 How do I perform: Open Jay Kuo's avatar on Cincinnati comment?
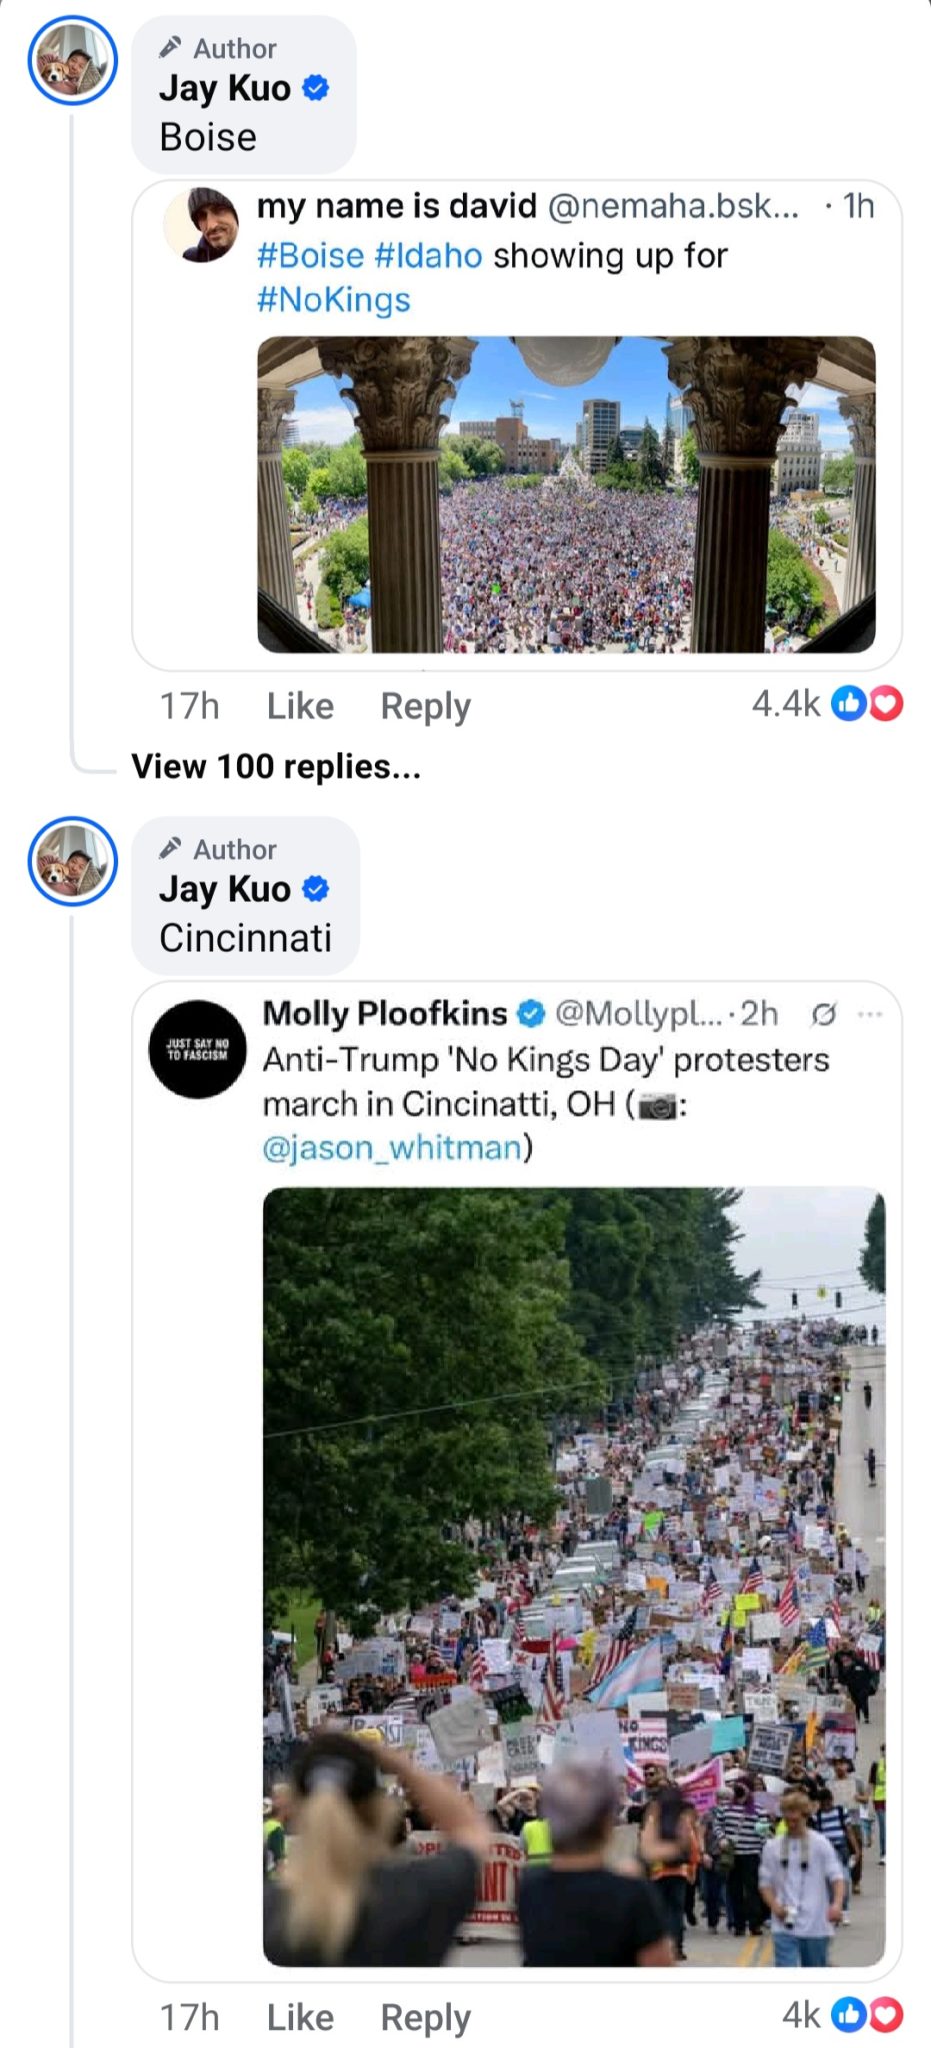click(72, 862)
